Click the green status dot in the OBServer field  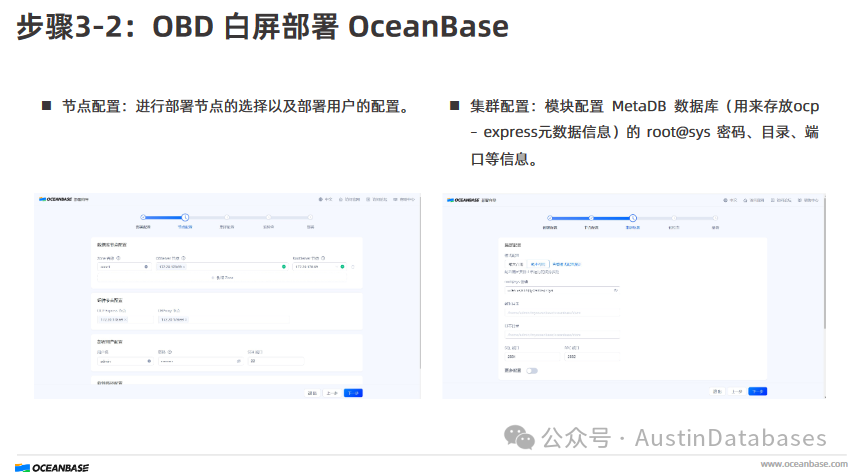284,267
